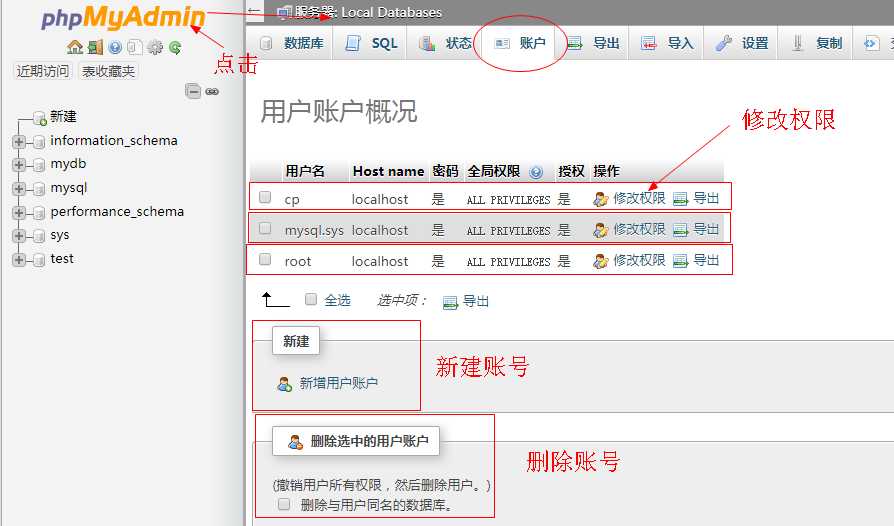
Task: Click the edit privileges icon for root
Action: (600, 261)
